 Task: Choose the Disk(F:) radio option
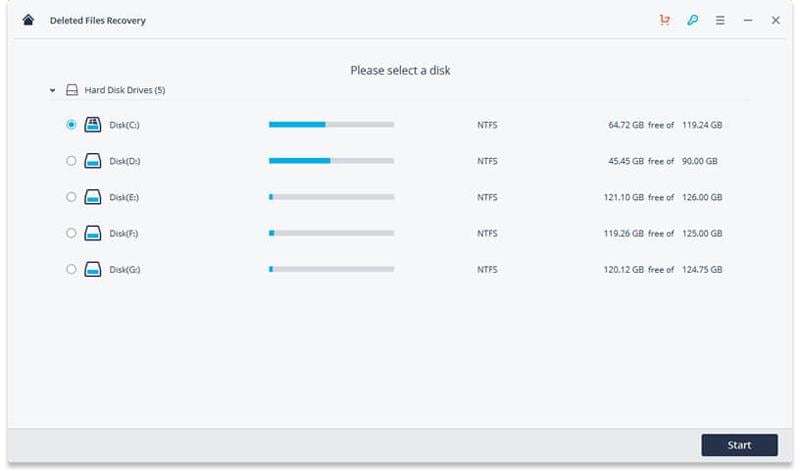[70, 233]
